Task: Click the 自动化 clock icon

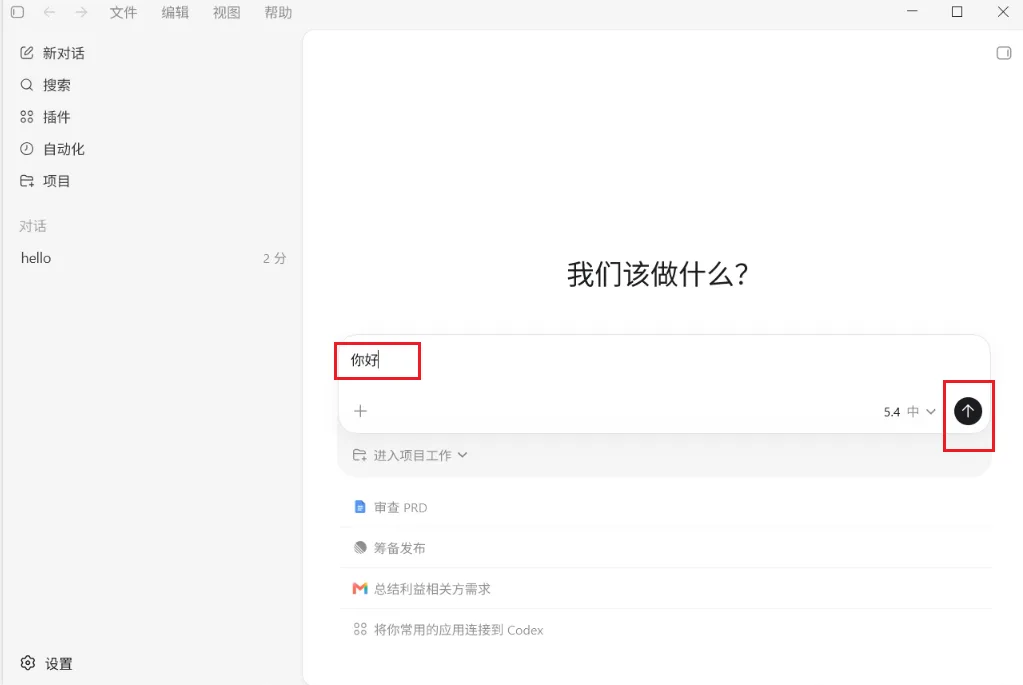Action: pos(27,149)
